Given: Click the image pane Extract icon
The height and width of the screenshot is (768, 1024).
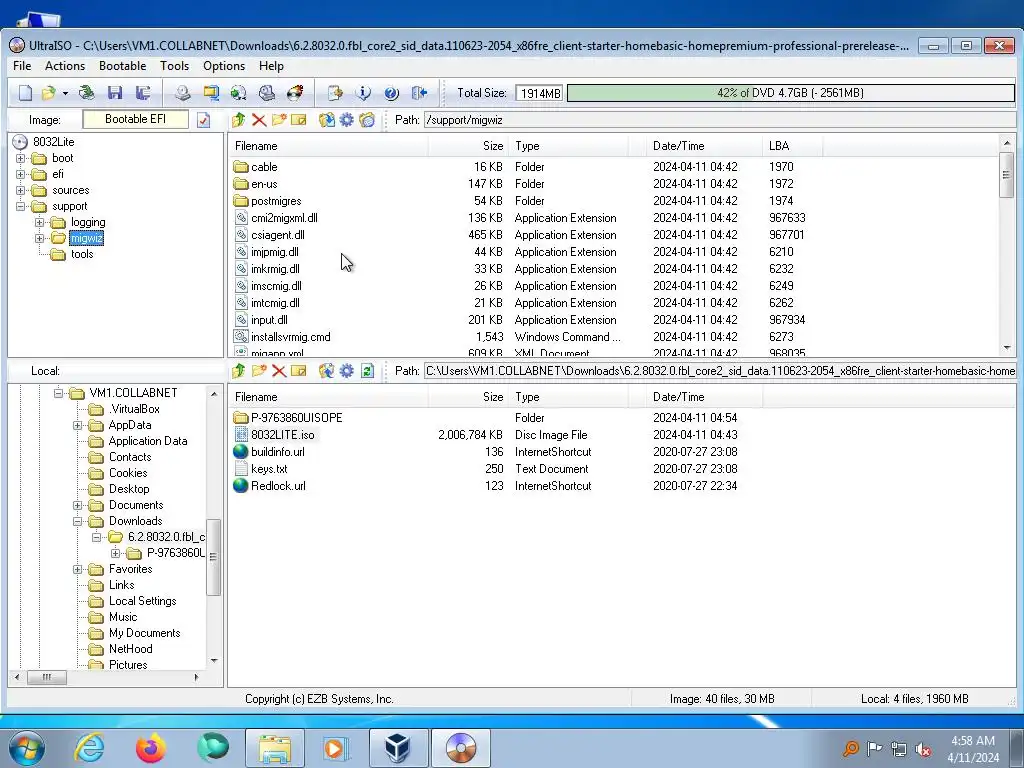Looking at the screenshot, I should [x=327, y=120].
